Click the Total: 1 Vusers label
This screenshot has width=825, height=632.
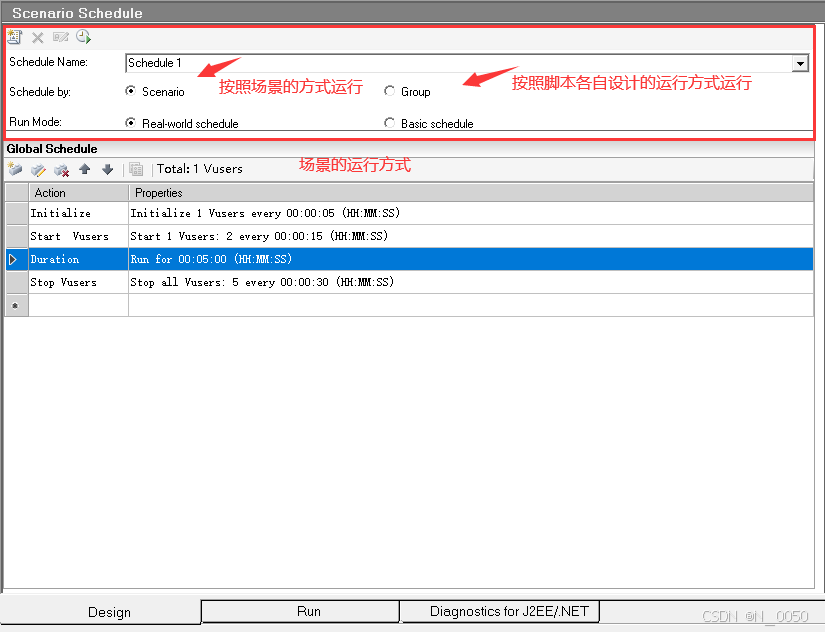point(199,169)
